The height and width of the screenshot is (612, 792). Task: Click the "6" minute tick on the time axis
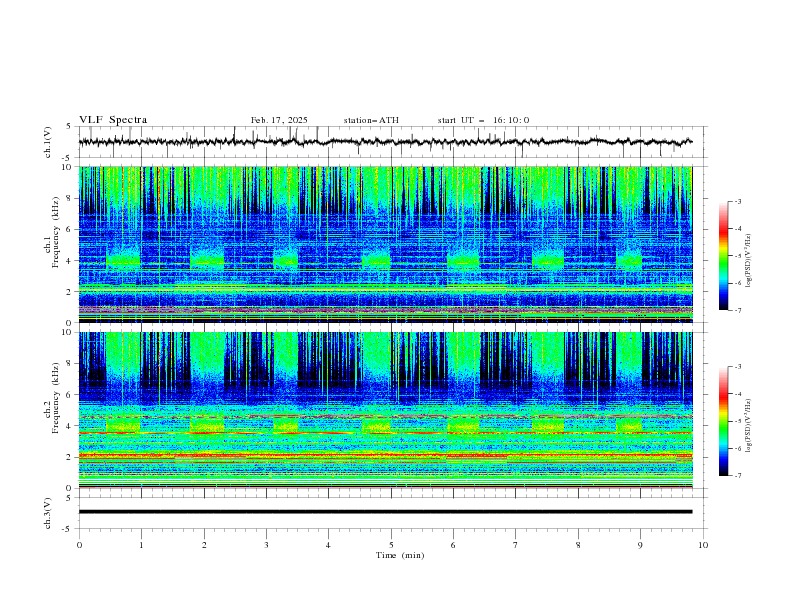453,545
